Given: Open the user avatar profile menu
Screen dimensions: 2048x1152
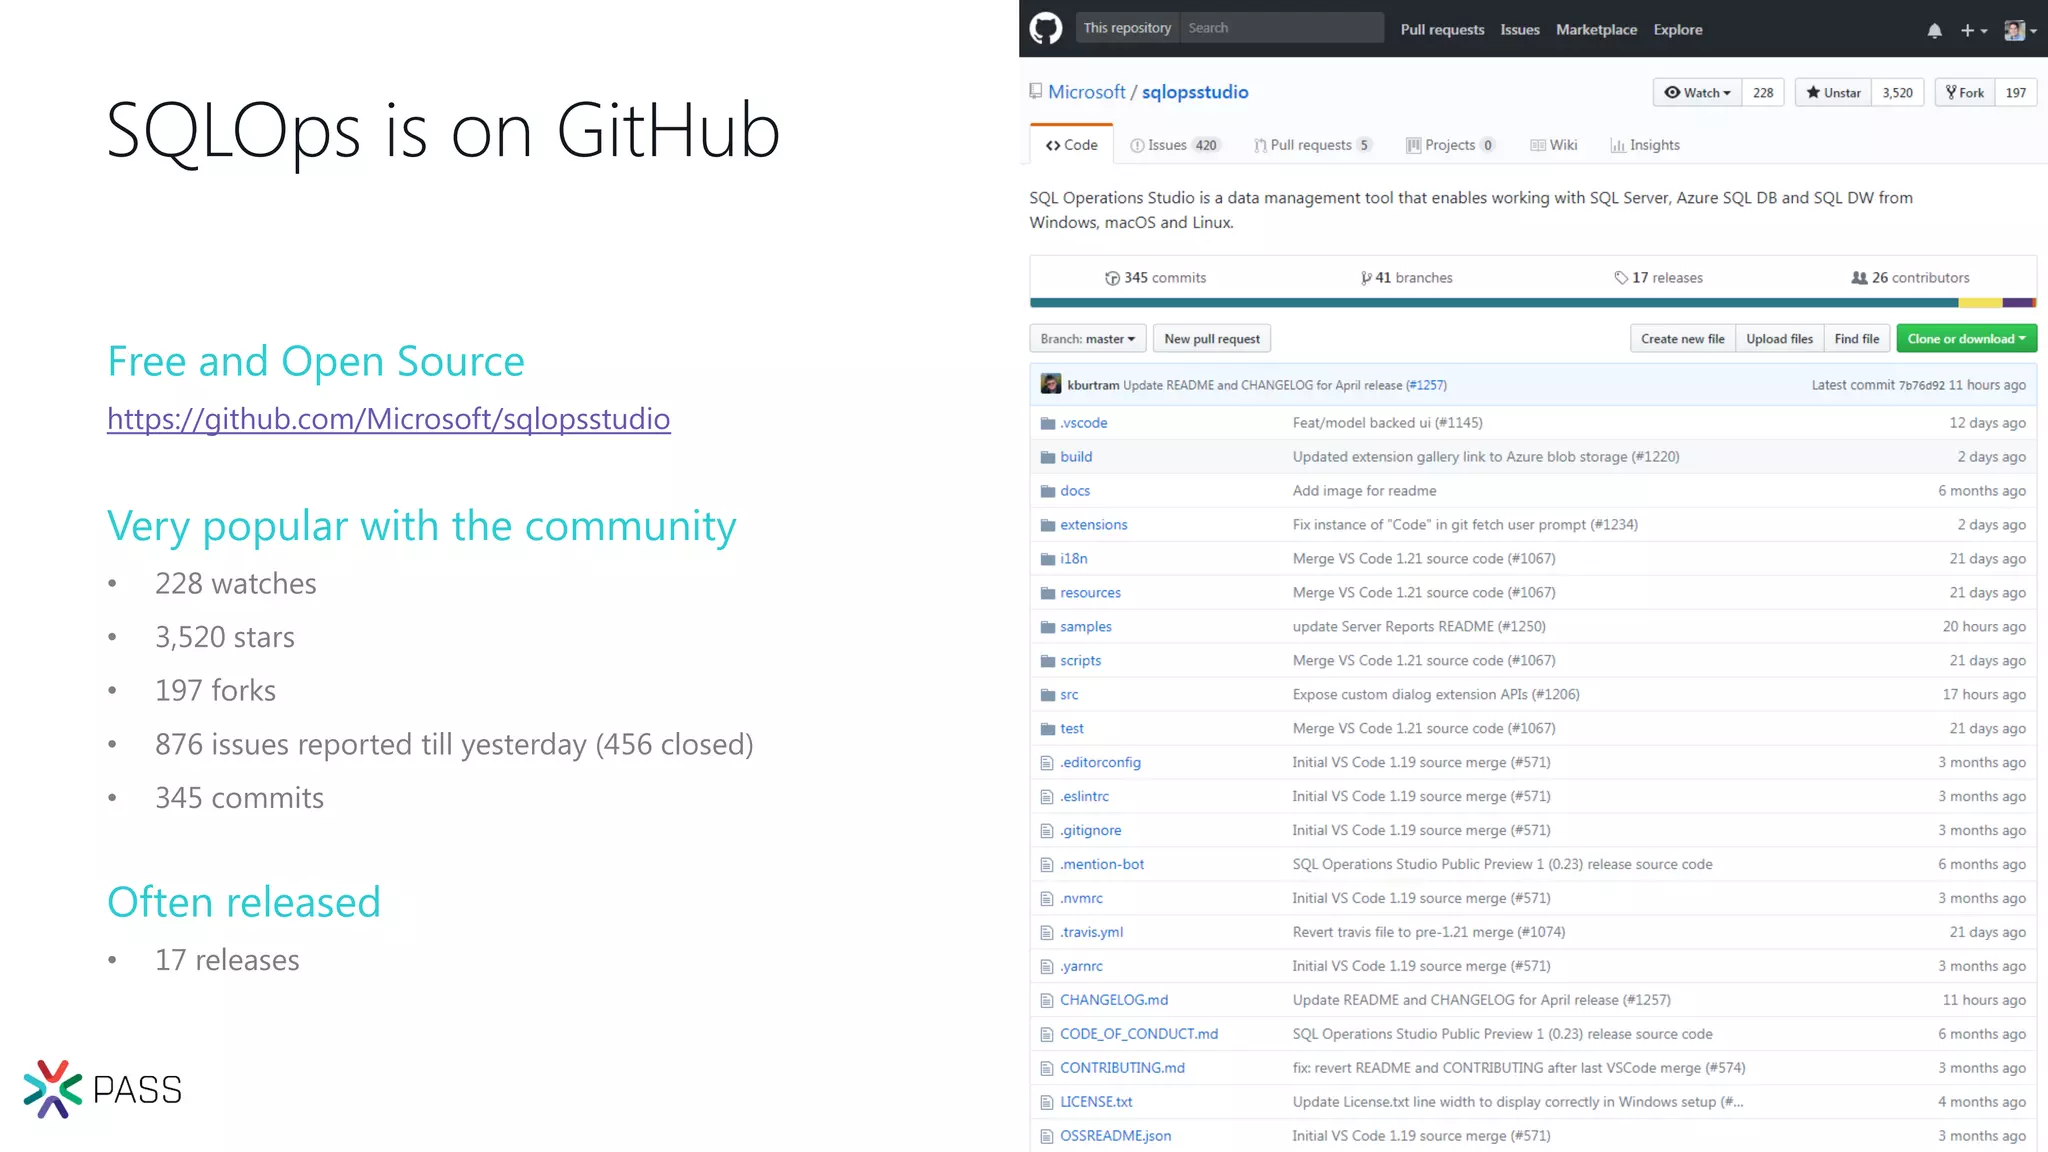Looking at the screenshot, I should [2020, 31].
